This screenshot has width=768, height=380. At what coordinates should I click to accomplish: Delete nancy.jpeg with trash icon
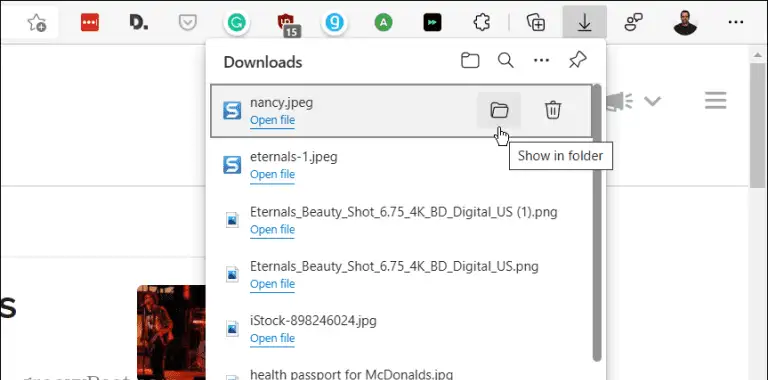[553, 110]
